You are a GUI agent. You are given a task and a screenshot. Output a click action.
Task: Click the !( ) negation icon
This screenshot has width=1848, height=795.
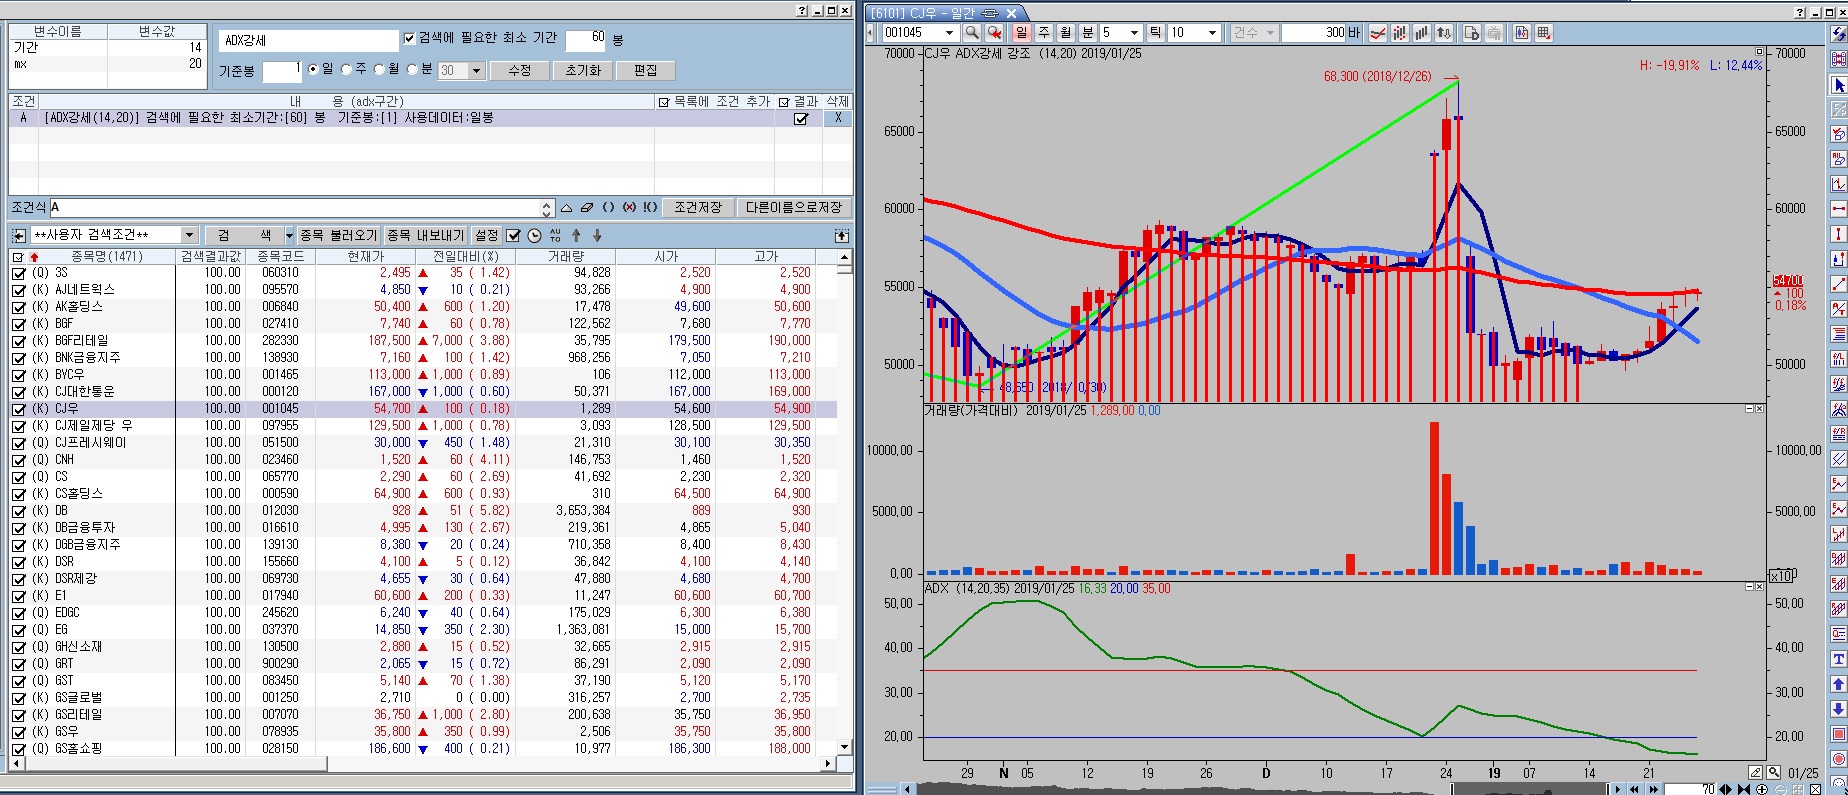[650, 208]
